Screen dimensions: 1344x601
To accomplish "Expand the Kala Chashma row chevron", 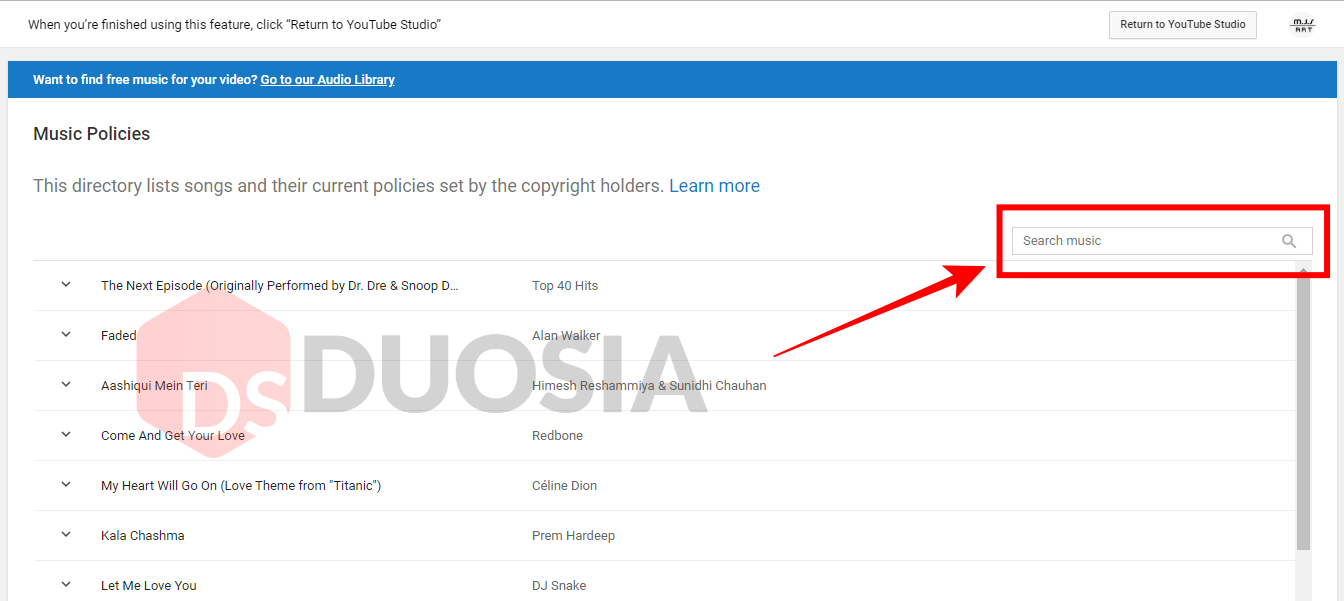I will click(x=66, y=535).
